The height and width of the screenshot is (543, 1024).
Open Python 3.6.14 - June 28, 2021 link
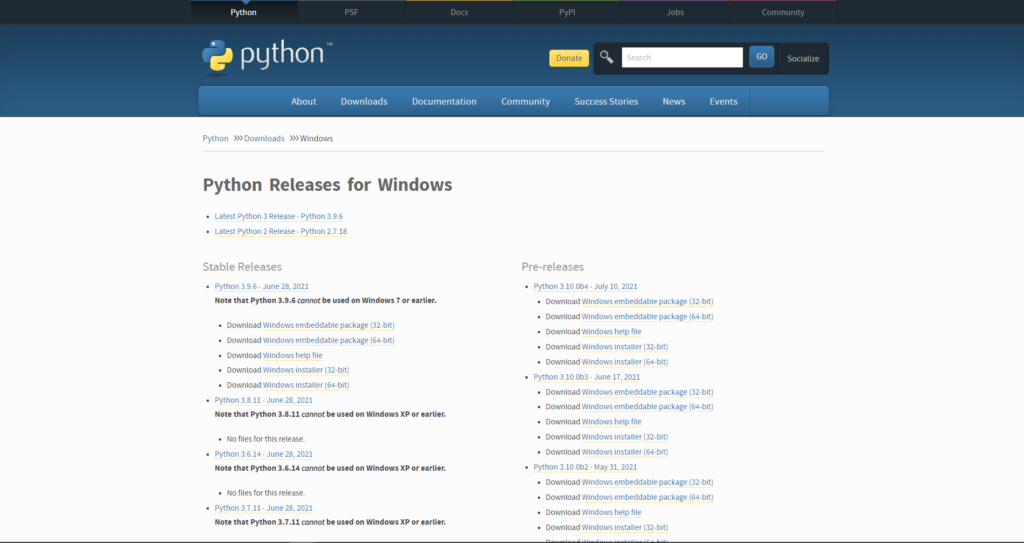point(264,454)
